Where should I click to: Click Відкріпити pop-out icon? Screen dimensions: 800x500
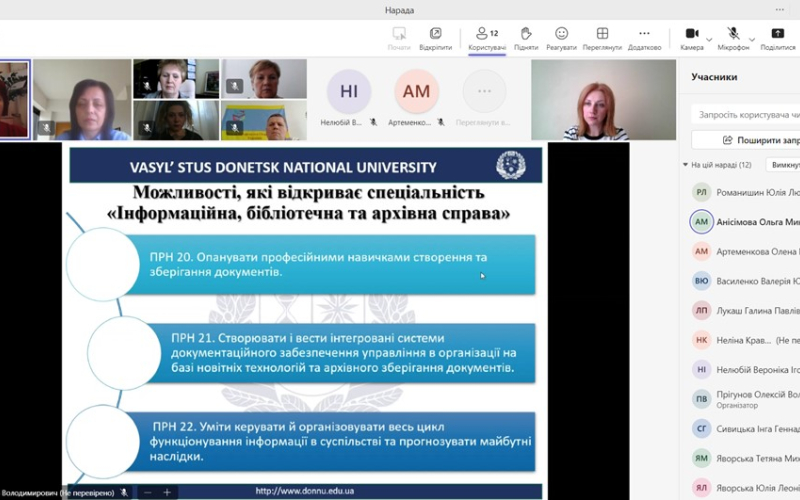pyautogui.click(x=435, y=34)
